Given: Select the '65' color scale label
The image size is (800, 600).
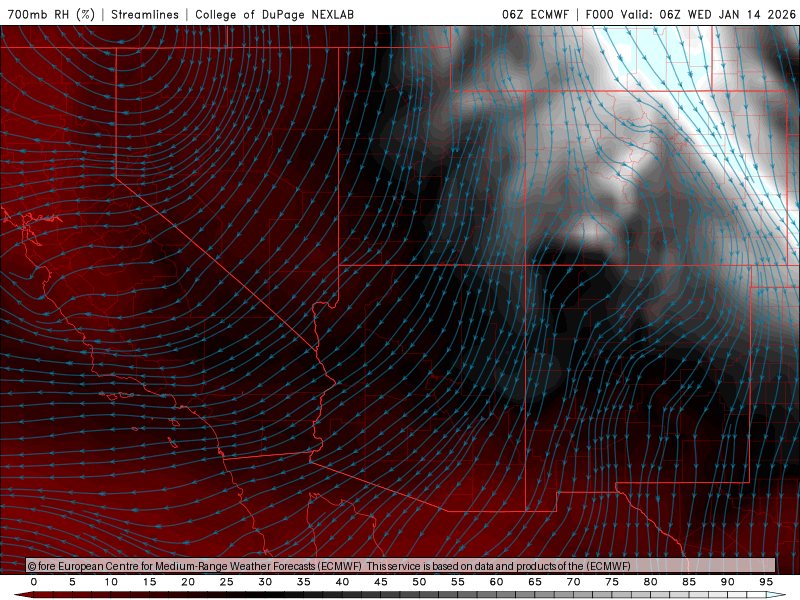Looking at the screenshot, I should pyautogui.click(x=535, y=582).
